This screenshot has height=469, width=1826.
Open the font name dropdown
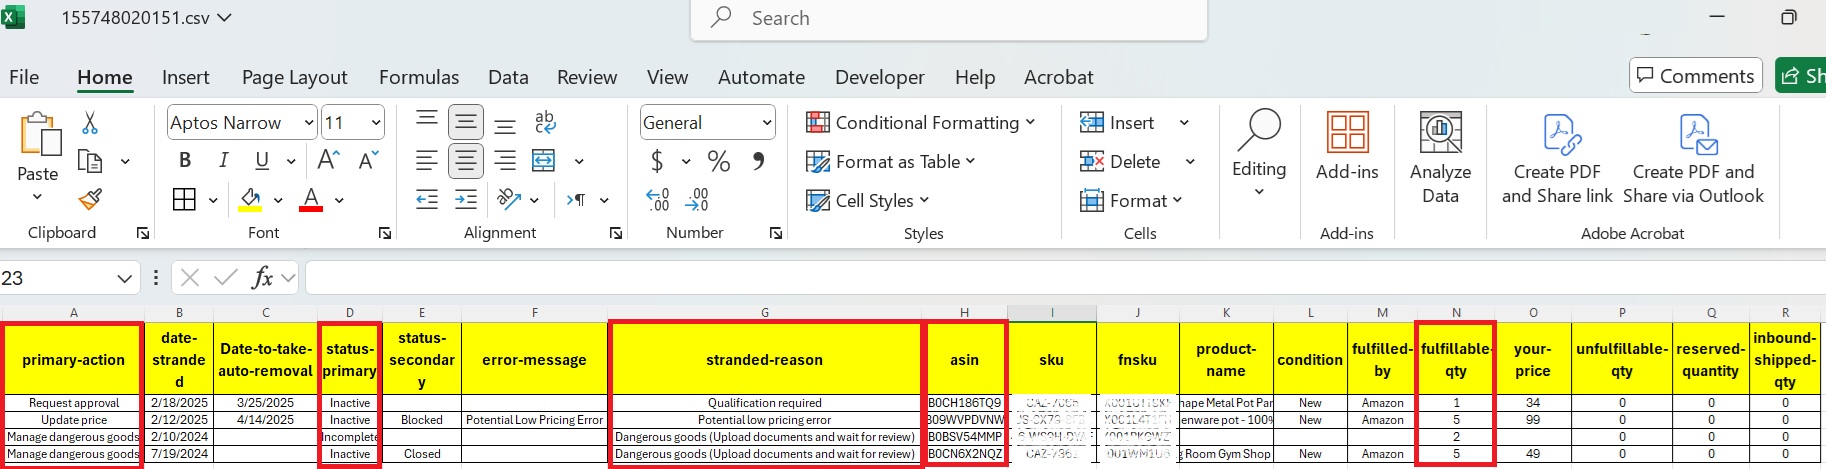(309, 122)
